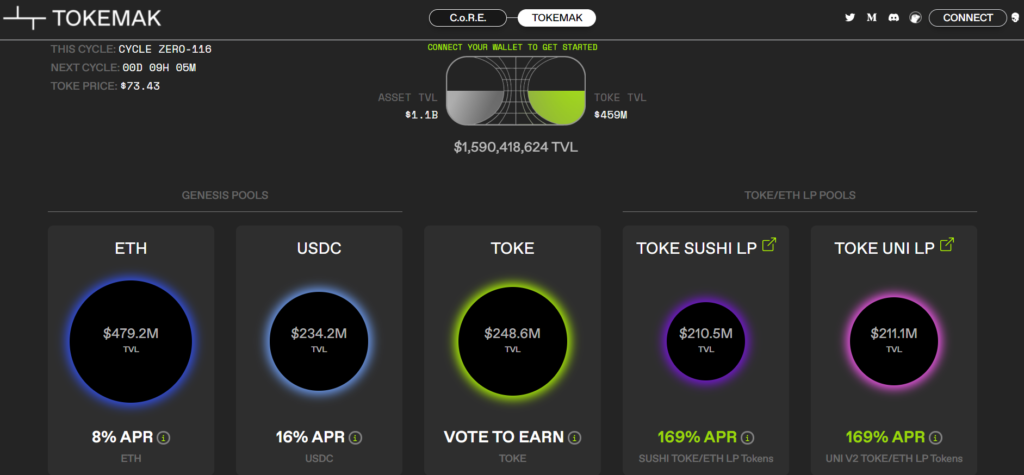
Task: Click the skull icon beside Connect
Action: 1014,18
